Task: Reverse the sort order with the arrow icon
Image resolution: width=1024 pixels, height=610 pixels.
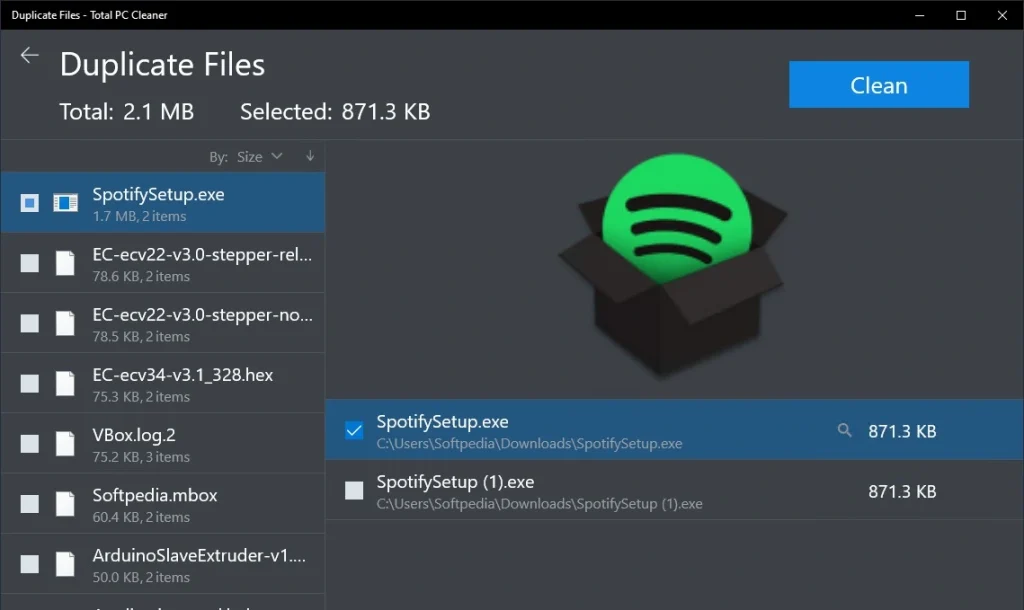Action: (x=310, y=156)
